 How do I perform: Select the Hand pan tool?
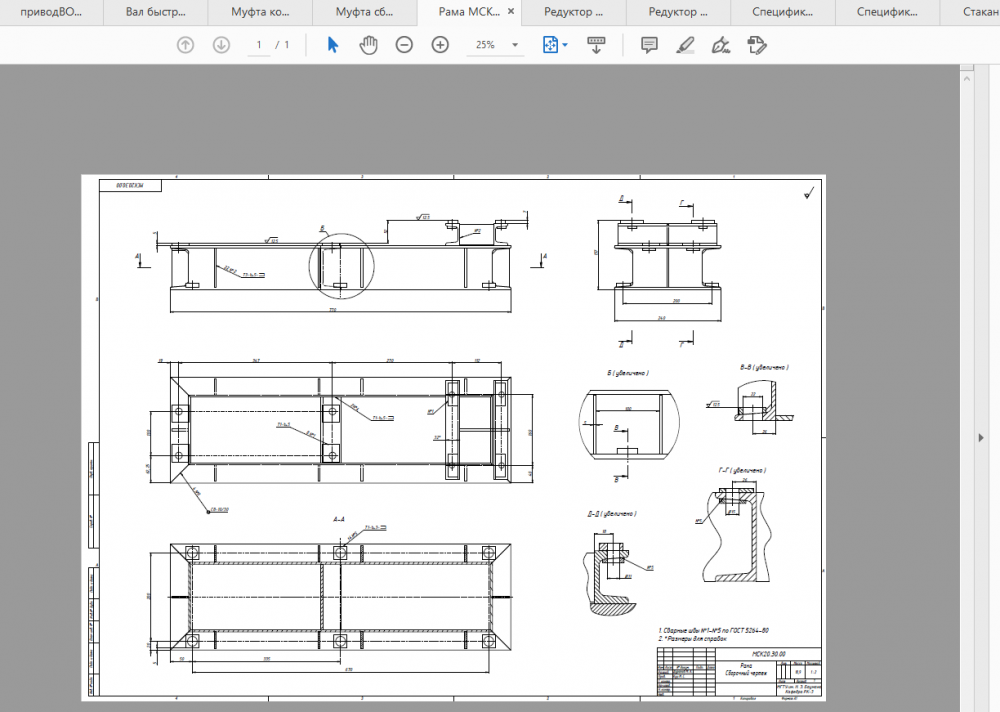pyautogui.click(x=368, y=45)
